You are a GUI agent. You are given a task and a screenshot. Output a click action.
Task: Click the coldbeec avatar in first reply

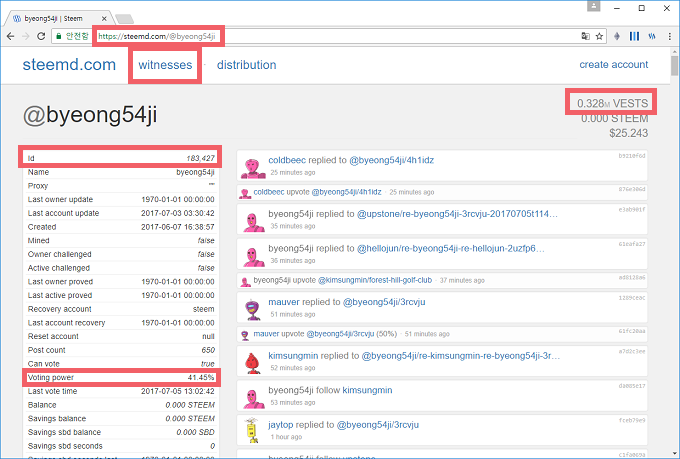coord(253,168)
